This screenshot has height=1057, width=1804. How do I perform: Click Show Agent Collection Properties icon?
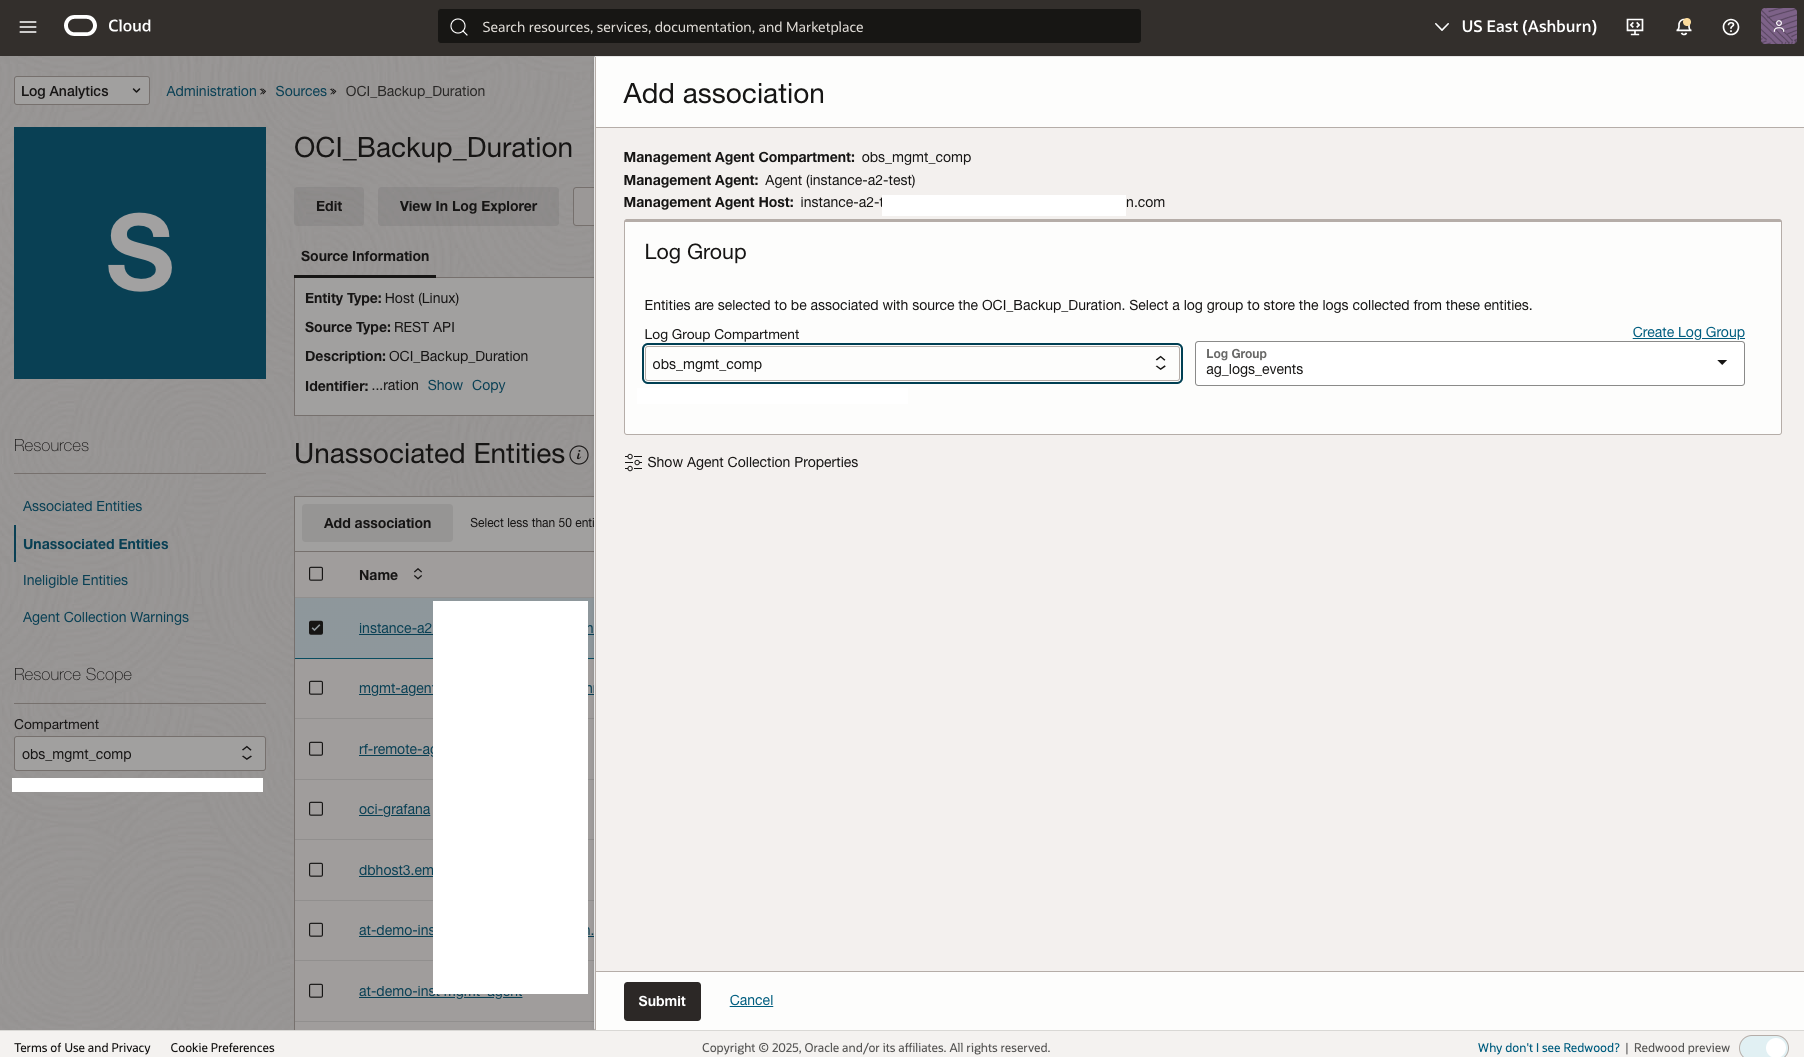click(633, 462)
